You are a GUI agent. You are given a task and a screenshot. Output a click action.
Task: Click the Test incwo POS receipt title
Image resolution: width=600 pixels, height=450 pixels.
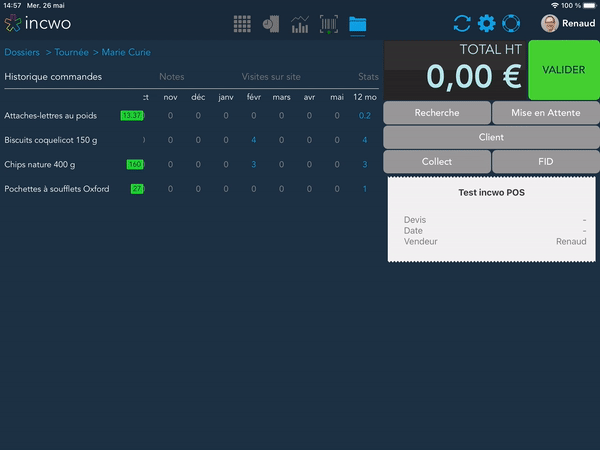pyautogui.click(x=491, y=192)
